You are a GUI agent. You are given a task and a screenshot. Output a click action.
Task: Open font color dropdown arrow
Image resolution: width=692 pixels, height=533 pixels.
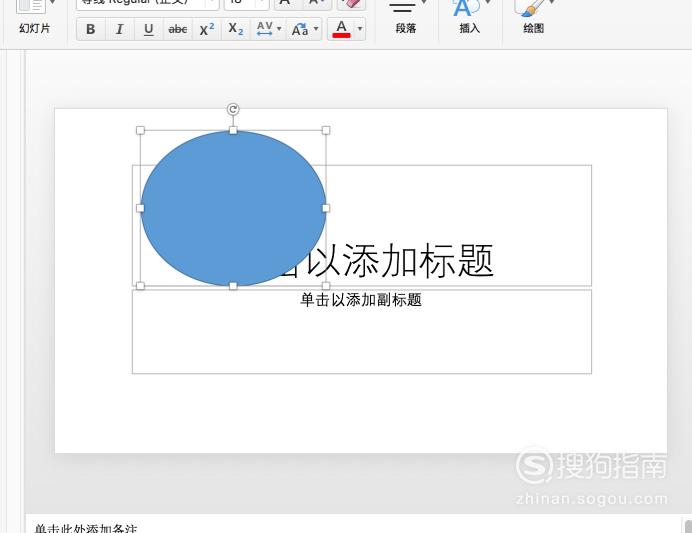[x=360, y=29]
